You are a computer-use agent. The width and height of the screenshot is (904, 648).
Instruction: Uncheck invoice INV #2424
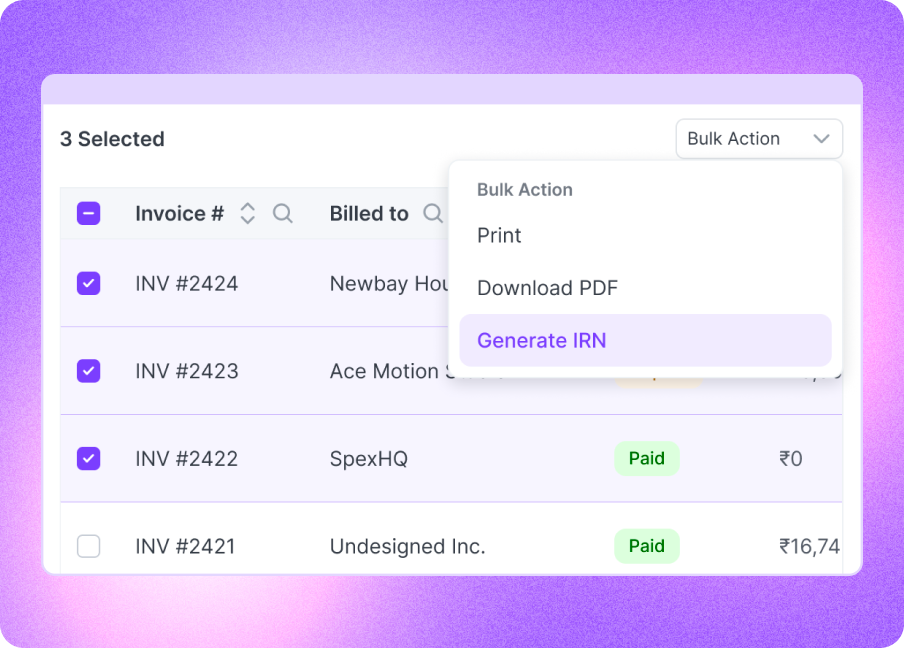88,283
